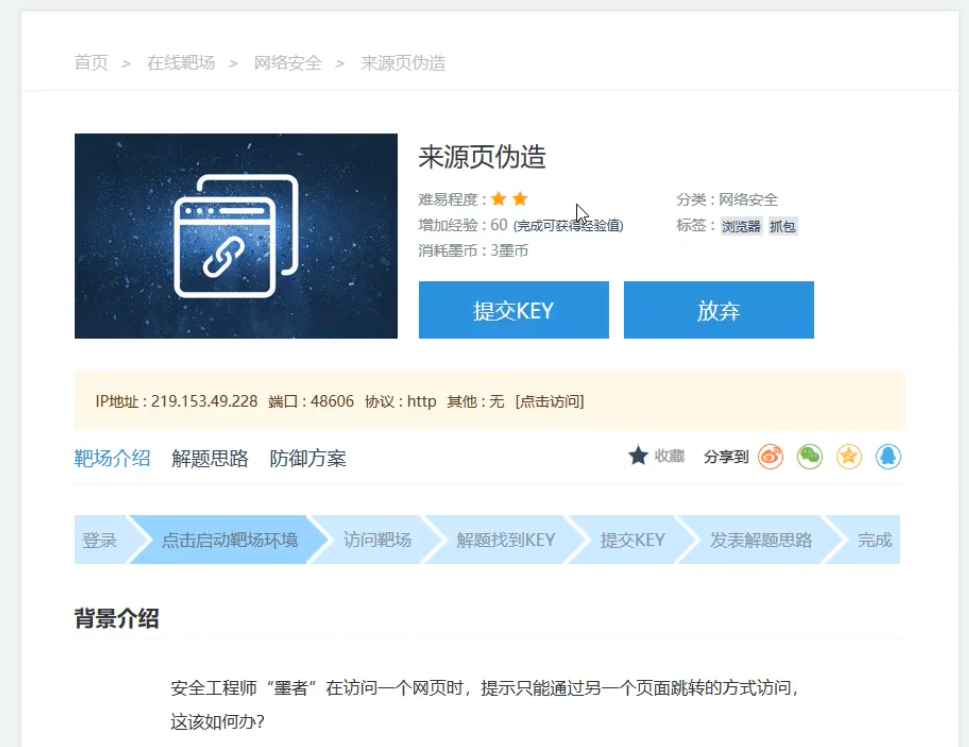Select the 靶场介绍 tab

pyautogui.click(x=112, y=459)
